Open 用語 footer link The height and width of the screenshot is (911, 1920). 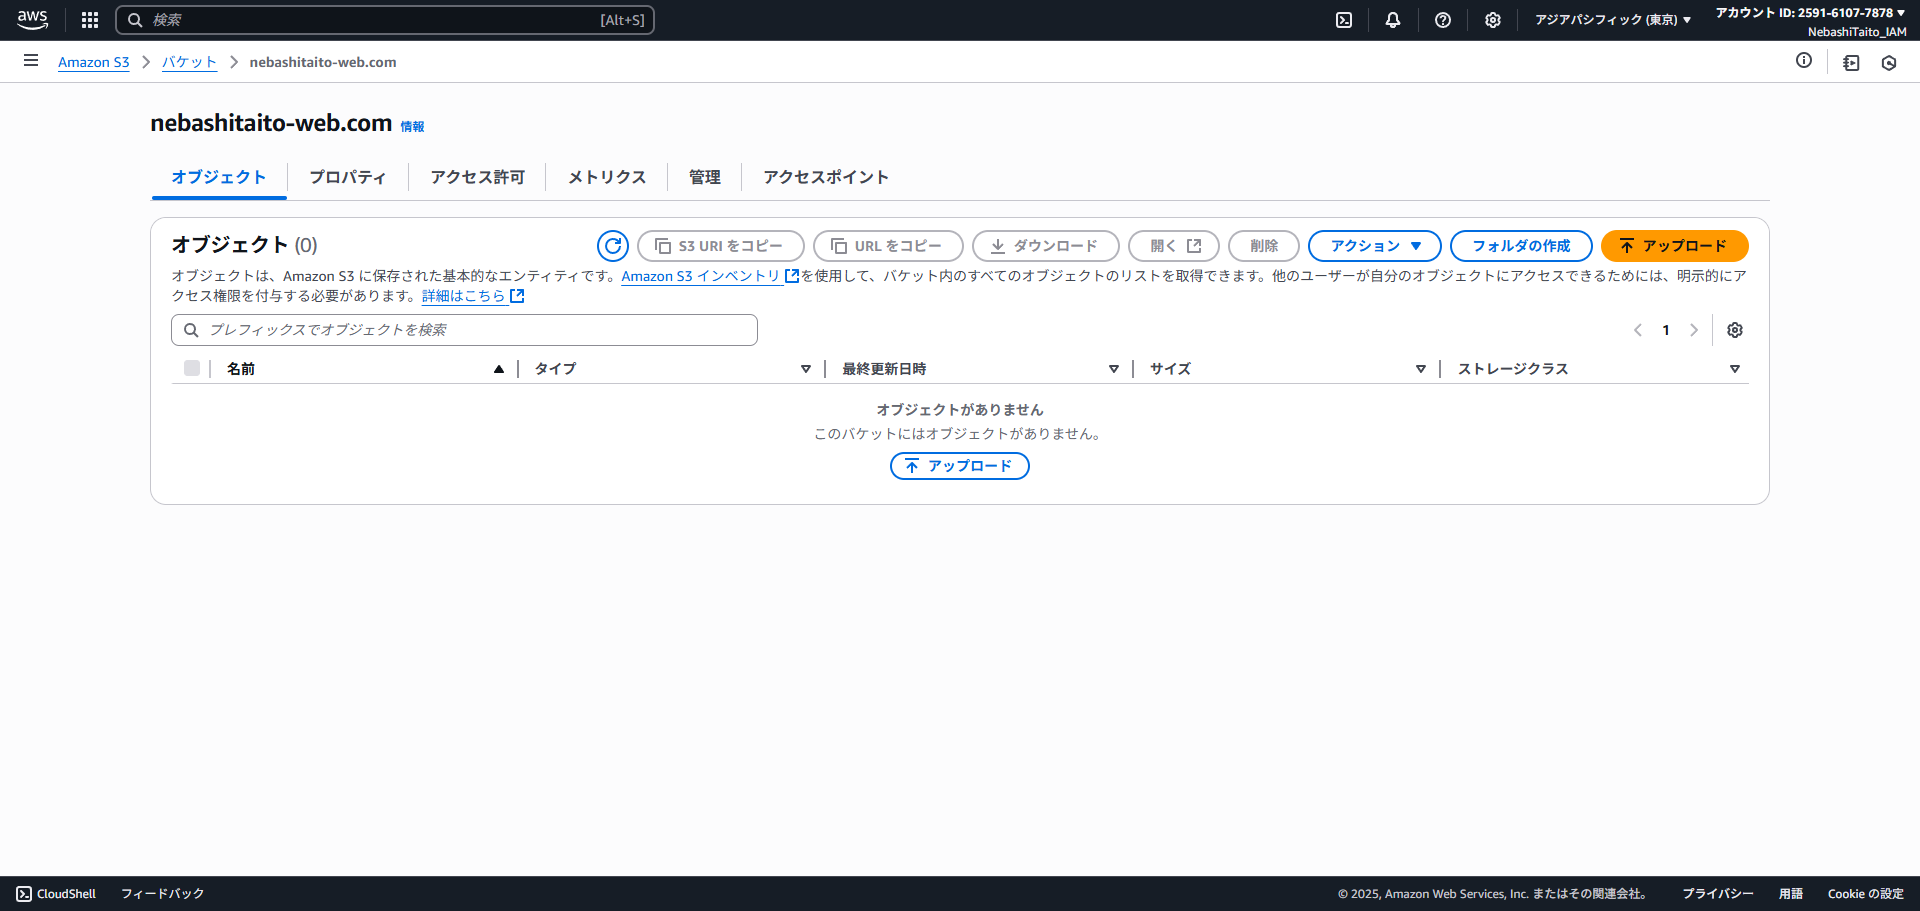(1791, 894)
